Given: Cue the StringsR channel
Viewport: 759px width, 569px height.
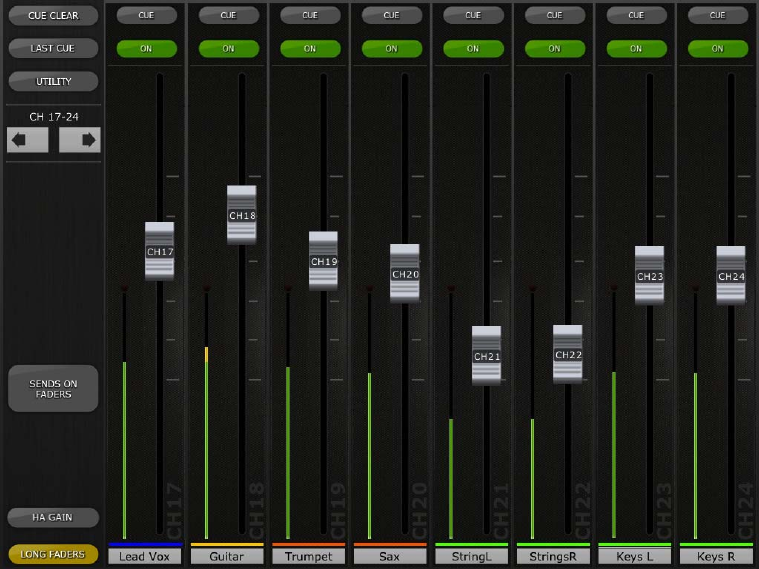Looking at the screenshot, I should tap(555, 15).
